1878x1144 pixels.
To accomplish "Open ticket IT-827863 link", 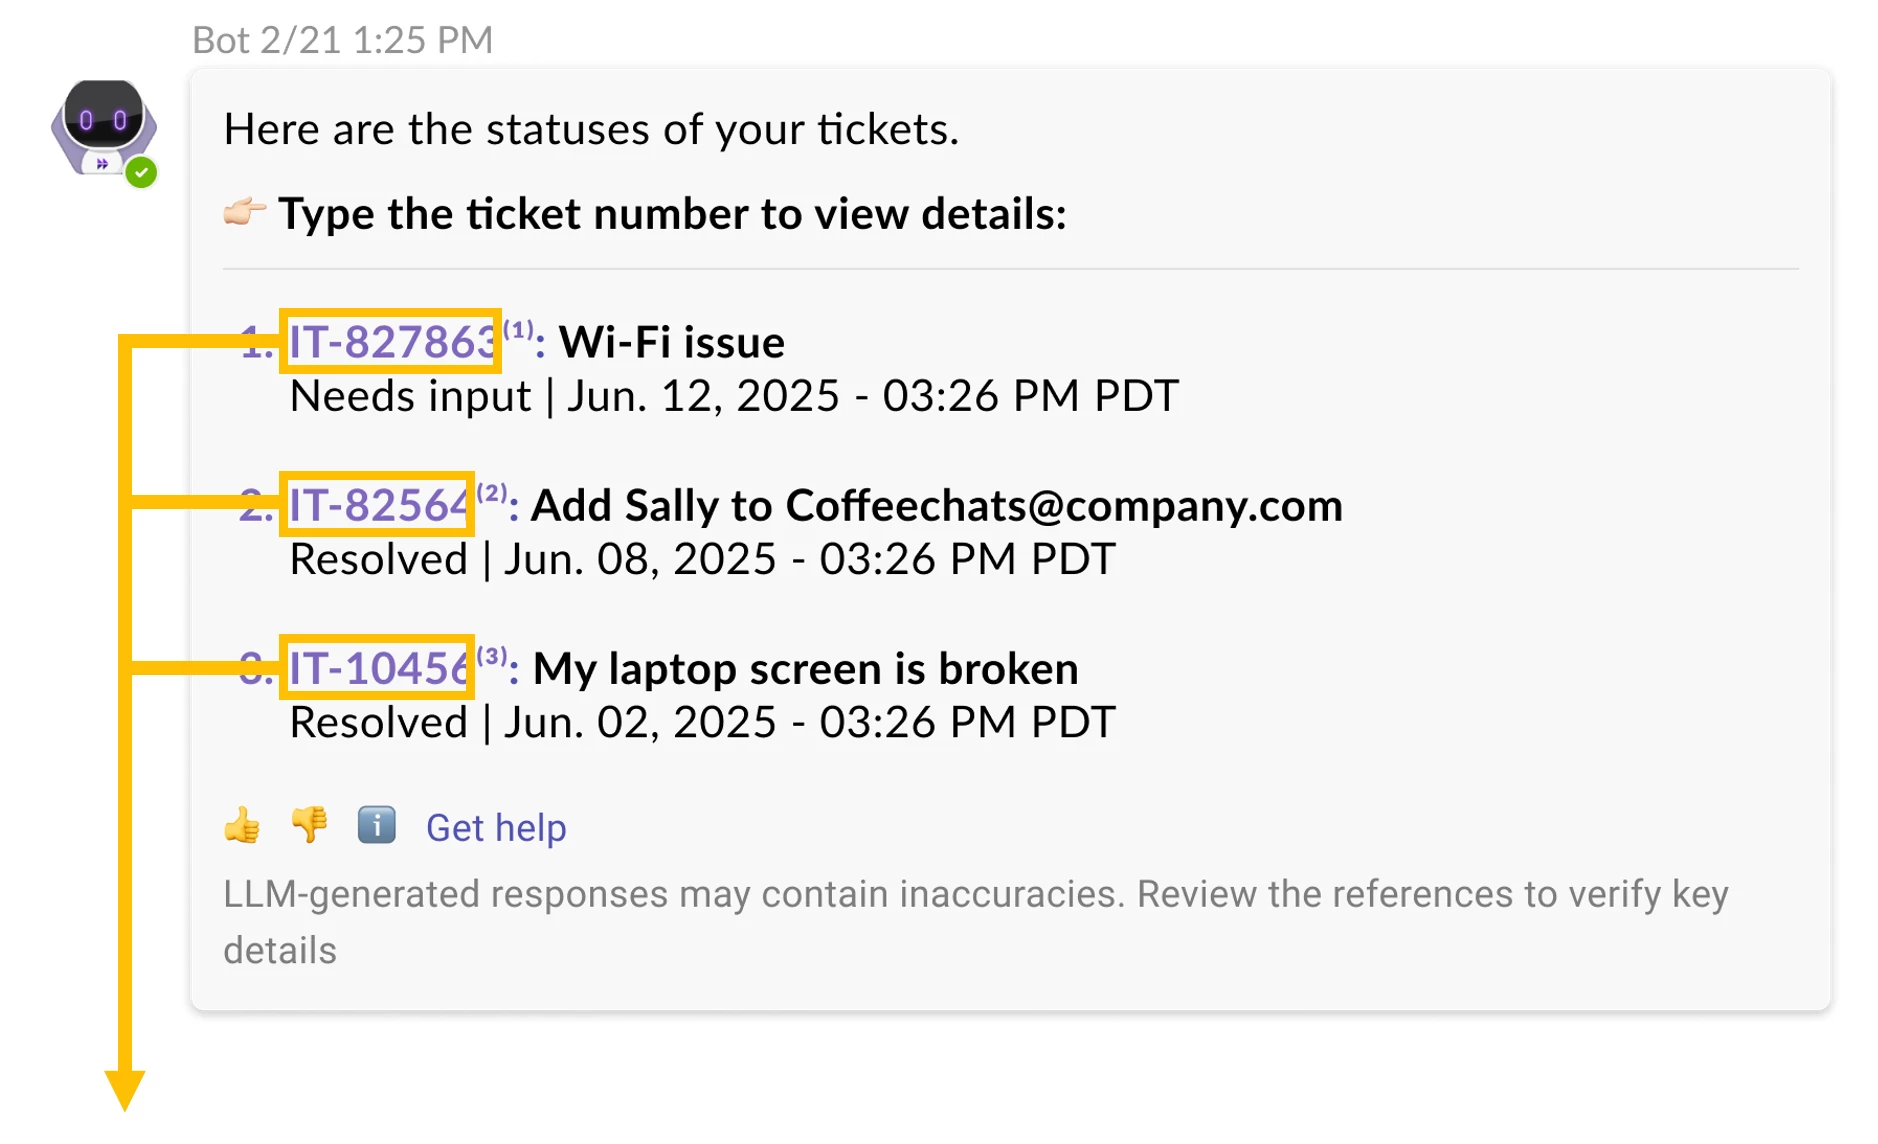I will 391,342.
